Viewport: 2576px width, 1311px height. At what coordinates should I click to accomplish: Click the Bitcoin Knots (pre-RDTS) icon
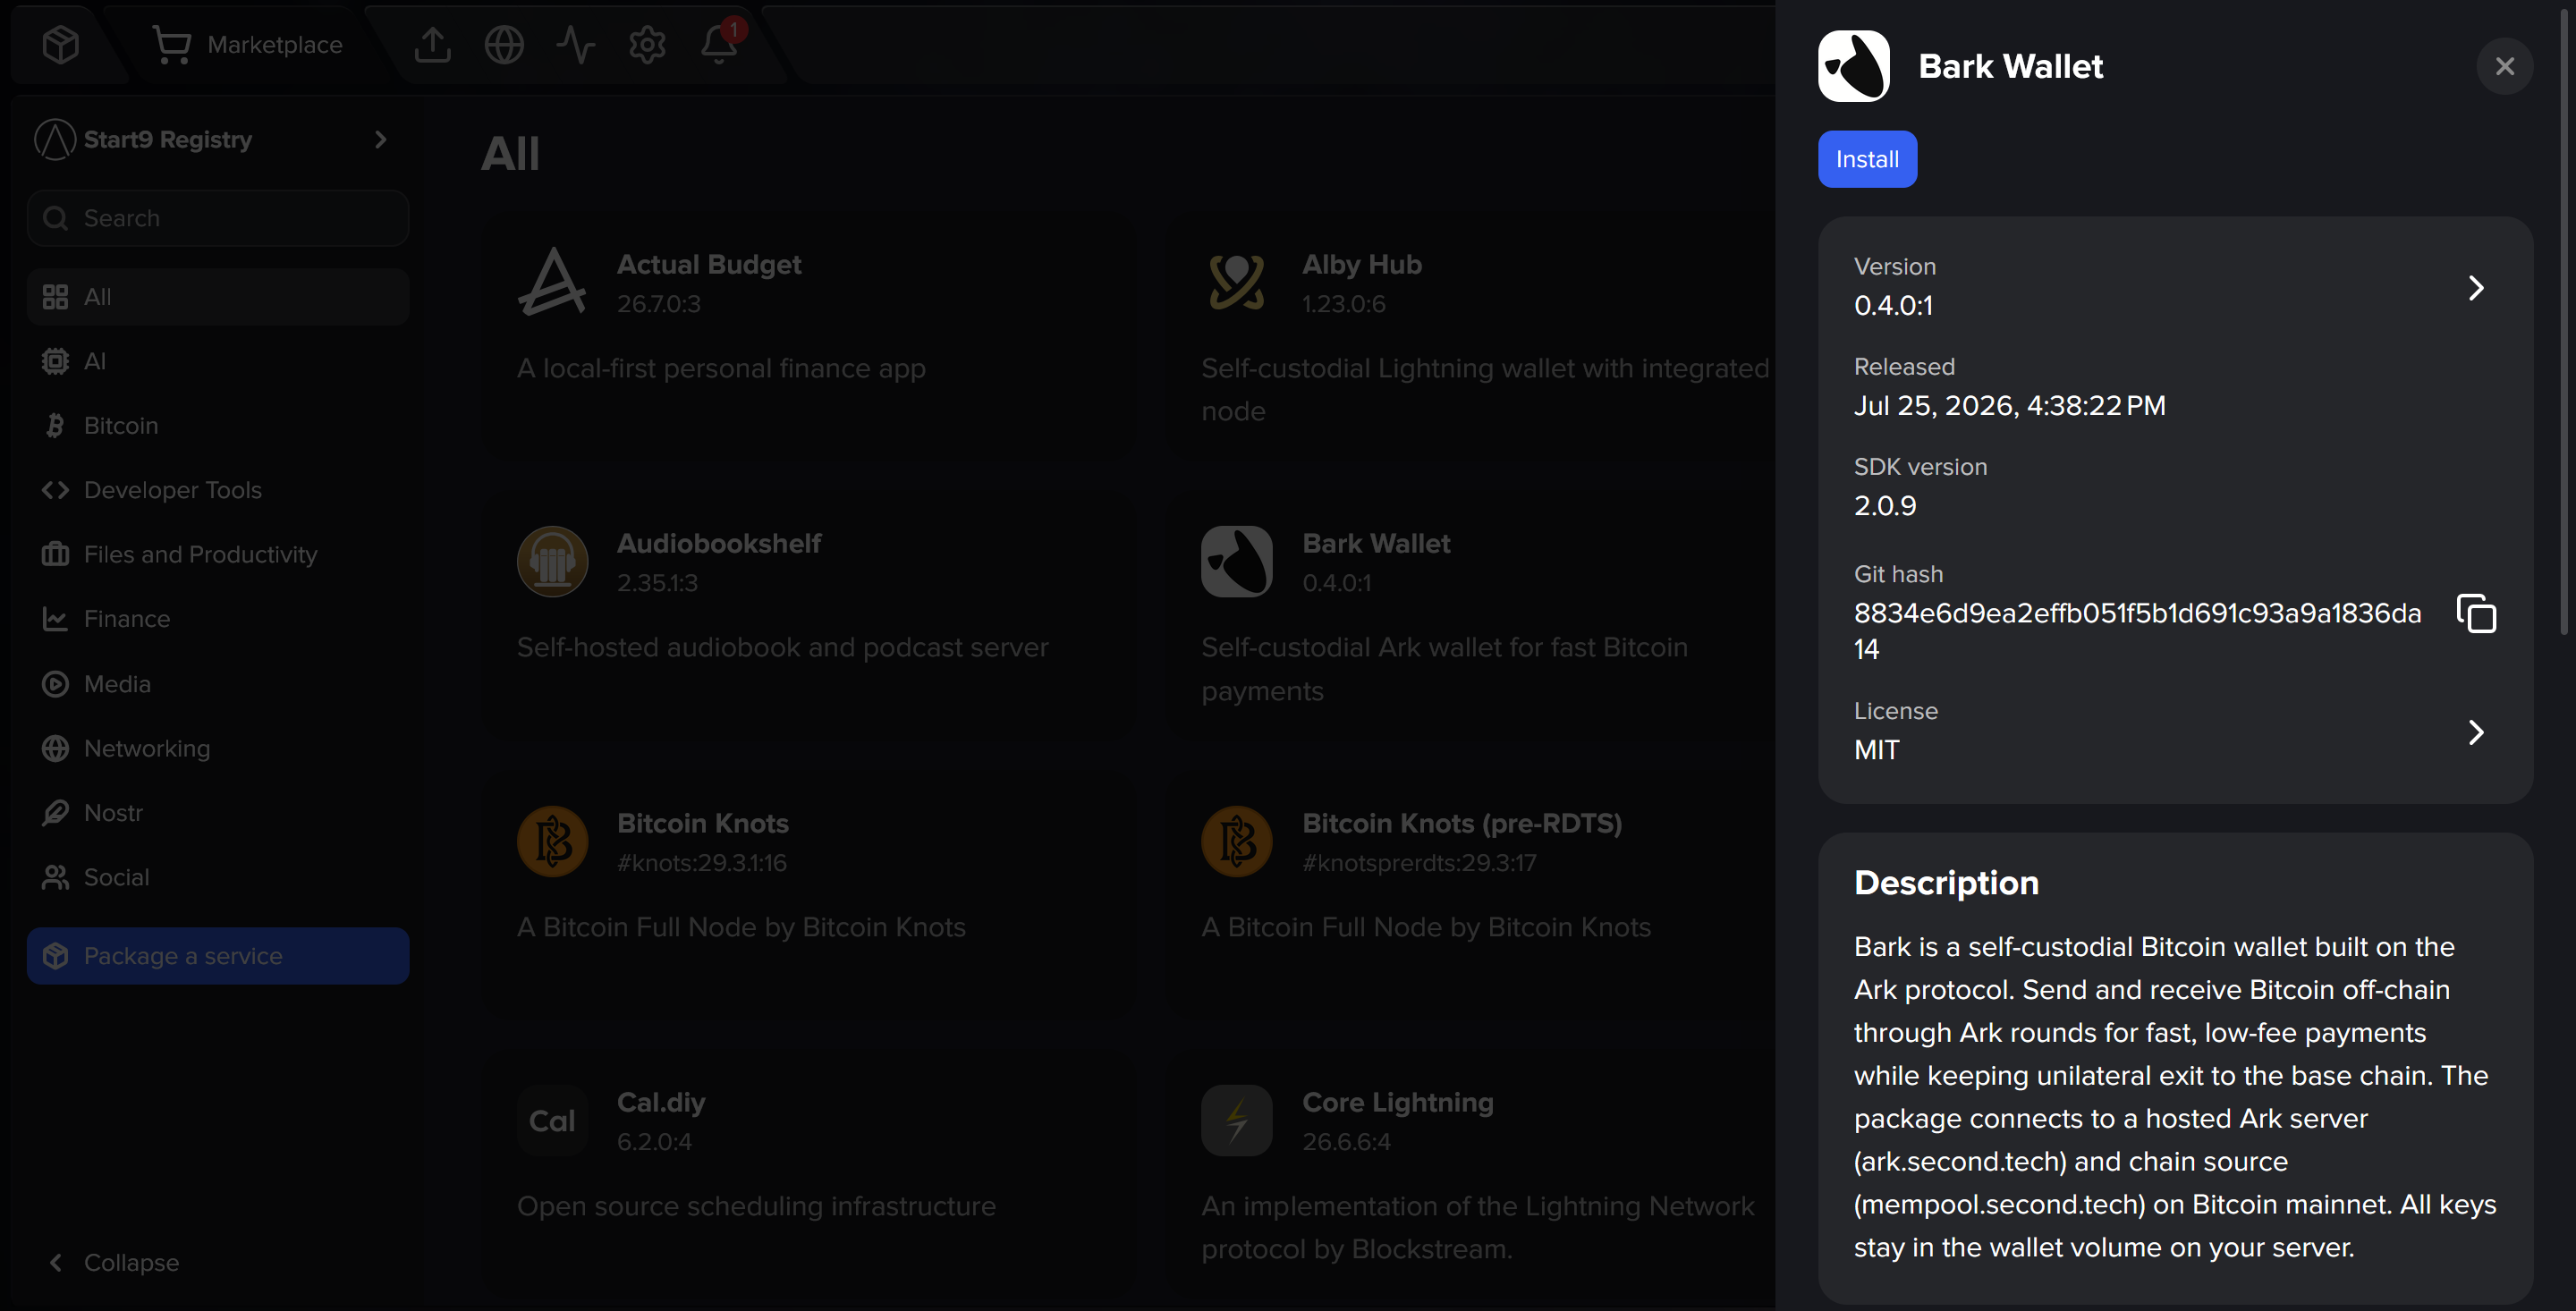coord(1237,841)
